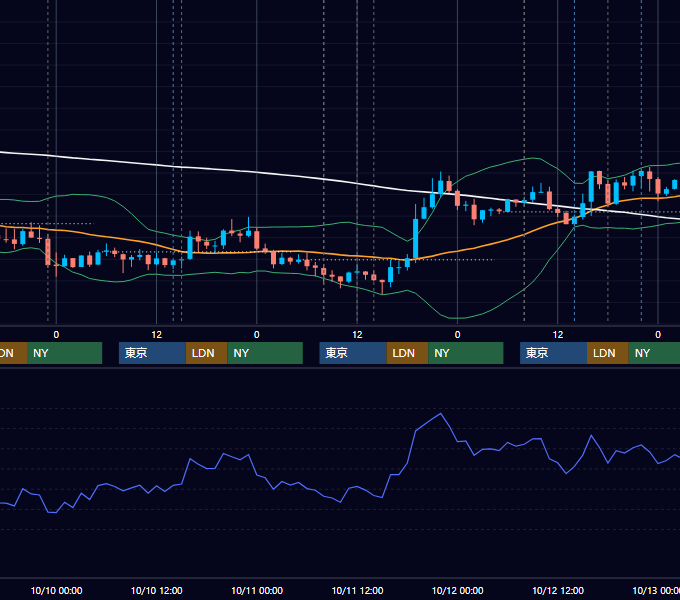
Task: Click the 10/10 00:00 date label
Action: [56, 590]
